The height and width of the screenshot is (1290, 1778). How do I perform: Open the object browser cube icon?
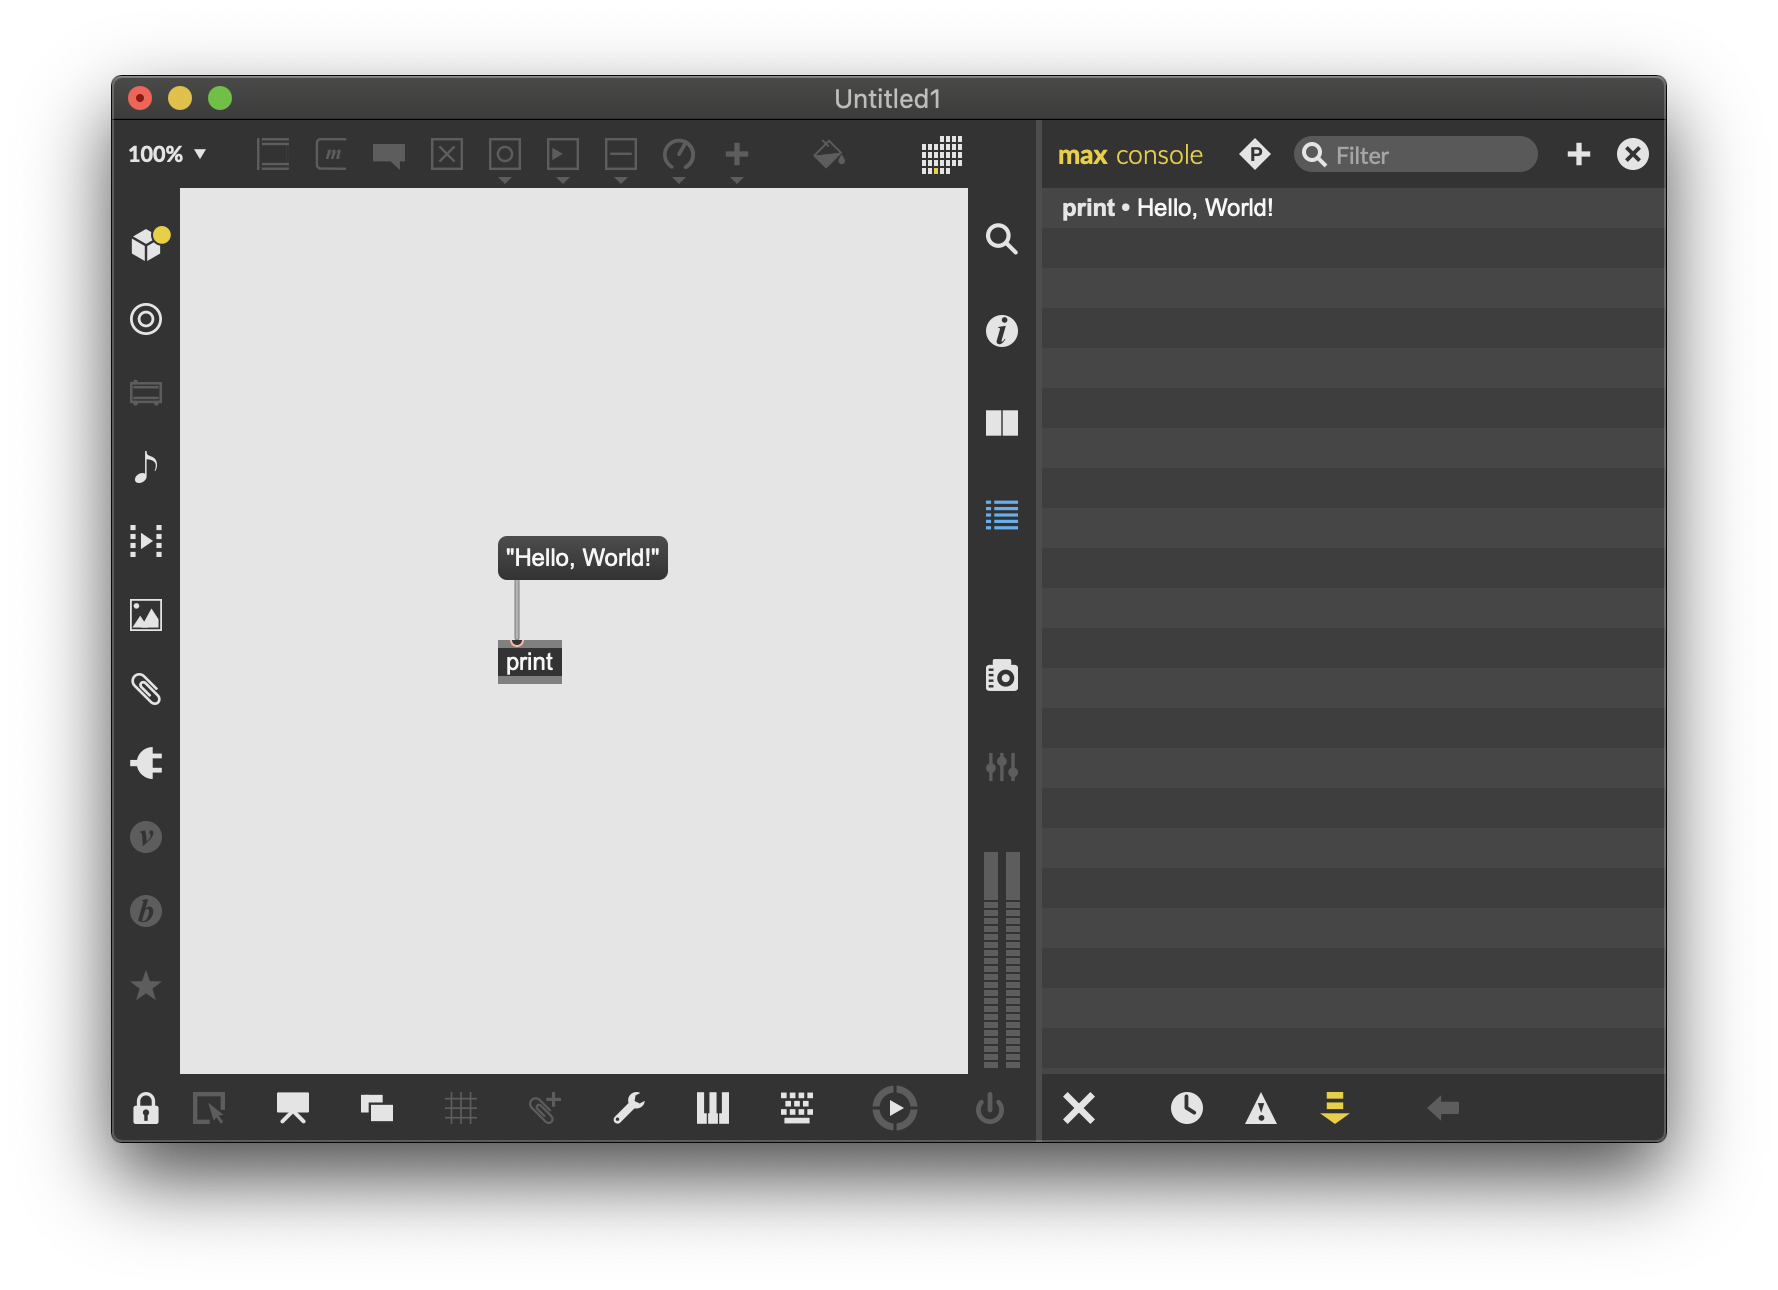pos(149,244)
